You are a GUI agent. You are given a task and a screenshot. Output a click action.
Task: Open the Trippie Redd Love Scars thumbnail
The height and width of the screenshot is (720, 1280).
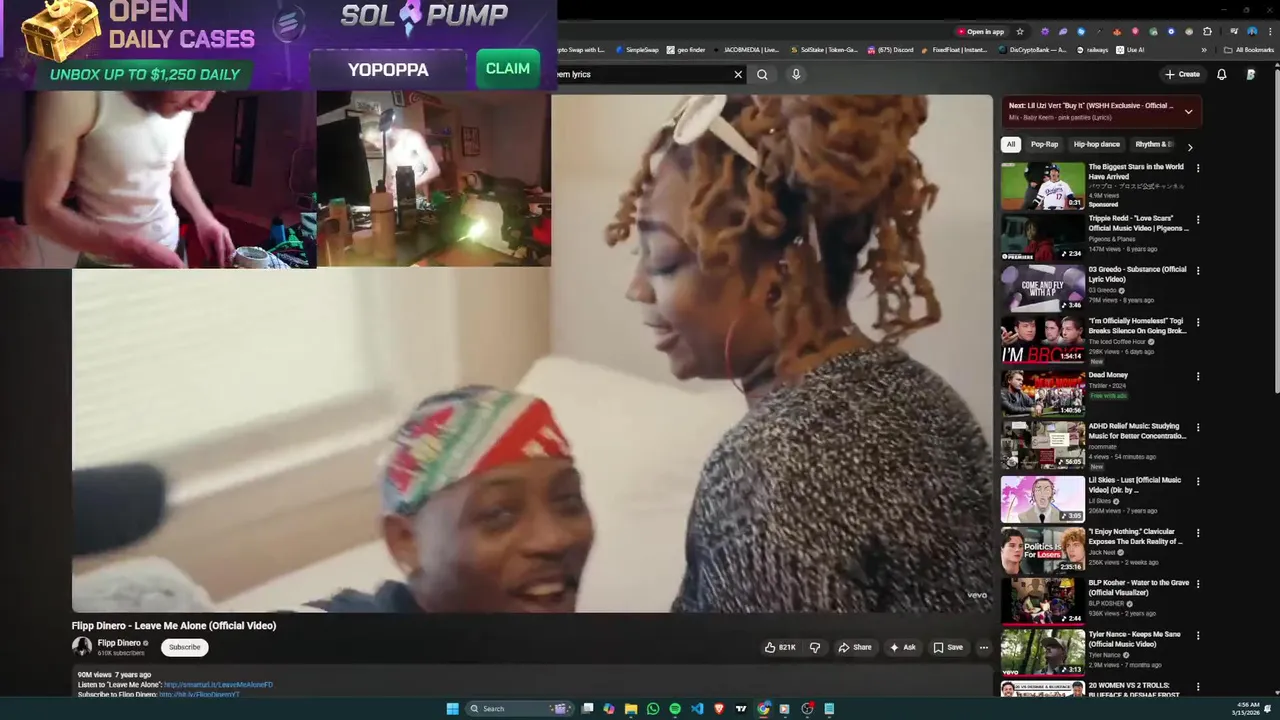pos(1042,237)
